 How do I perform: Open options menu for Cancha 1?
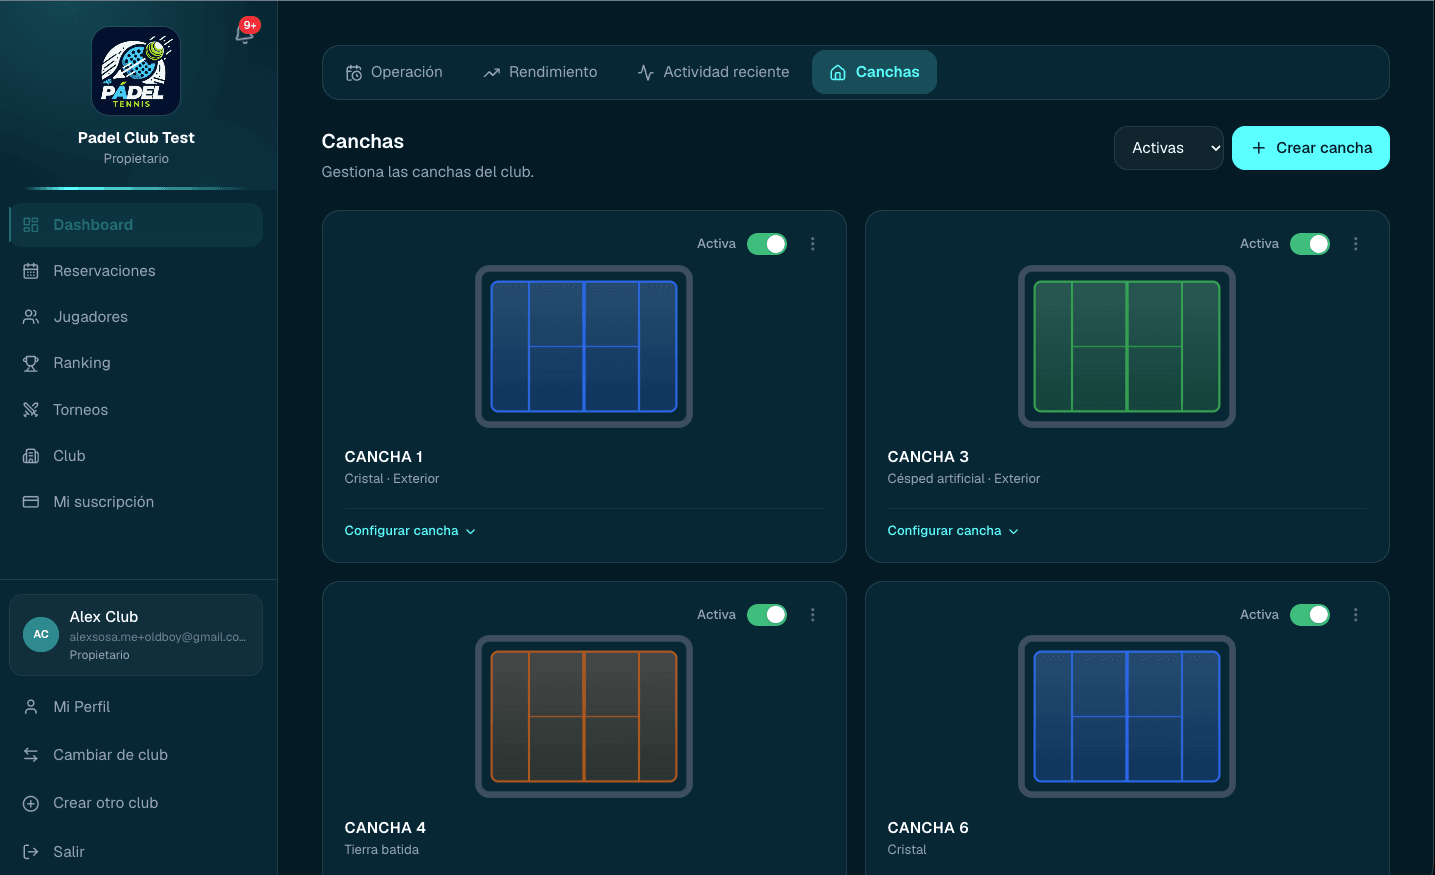click(813, 244)
